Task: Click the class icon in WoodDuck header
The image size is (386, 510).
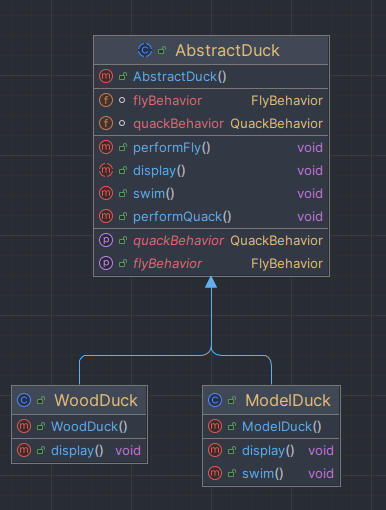Action: pyautogui.click(x=24, y=400)
